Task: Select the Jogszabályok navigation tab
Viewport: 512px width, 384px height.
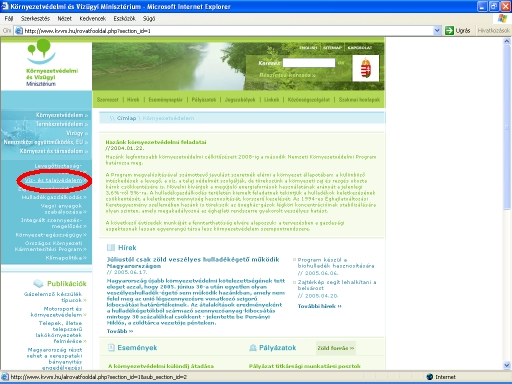Action: point(240,100)
